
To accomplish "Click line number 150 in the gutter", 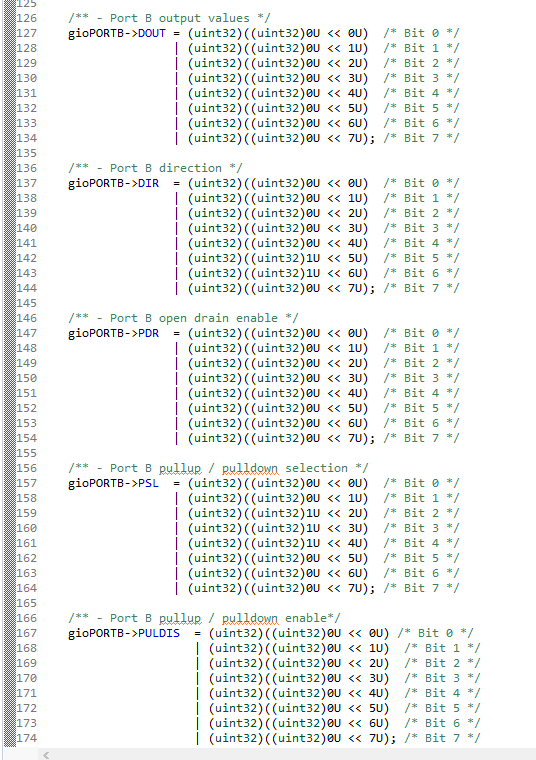I will 27,378.
